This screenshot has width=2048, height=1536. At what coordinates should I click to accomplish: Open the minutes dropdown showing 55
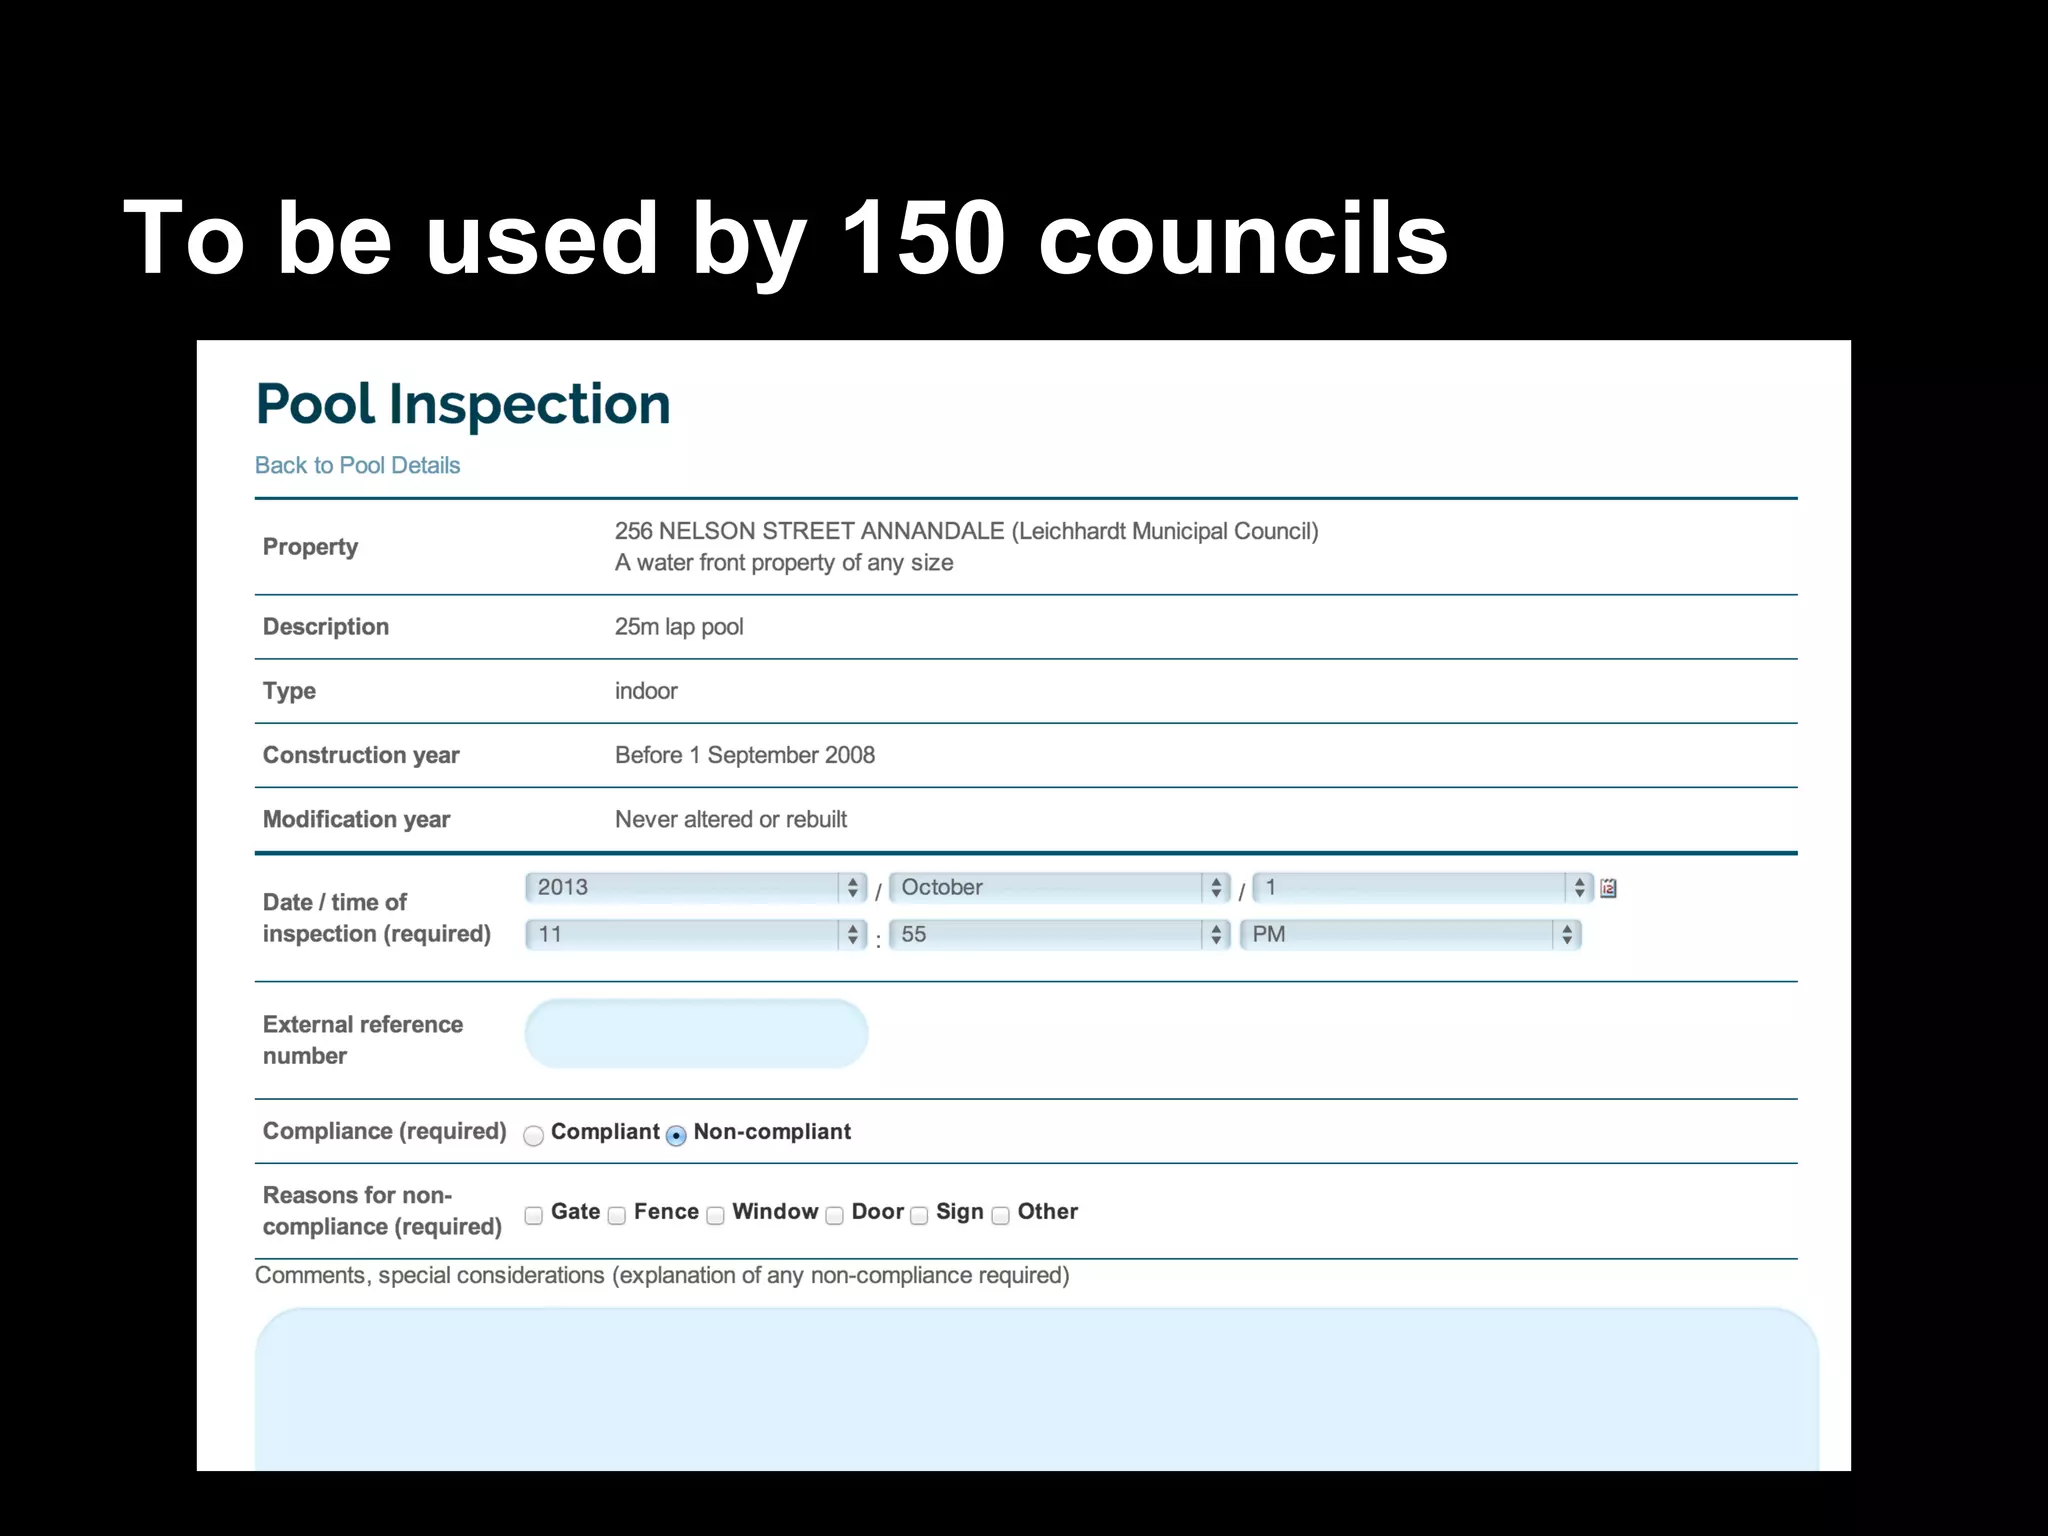[1059, 934]
